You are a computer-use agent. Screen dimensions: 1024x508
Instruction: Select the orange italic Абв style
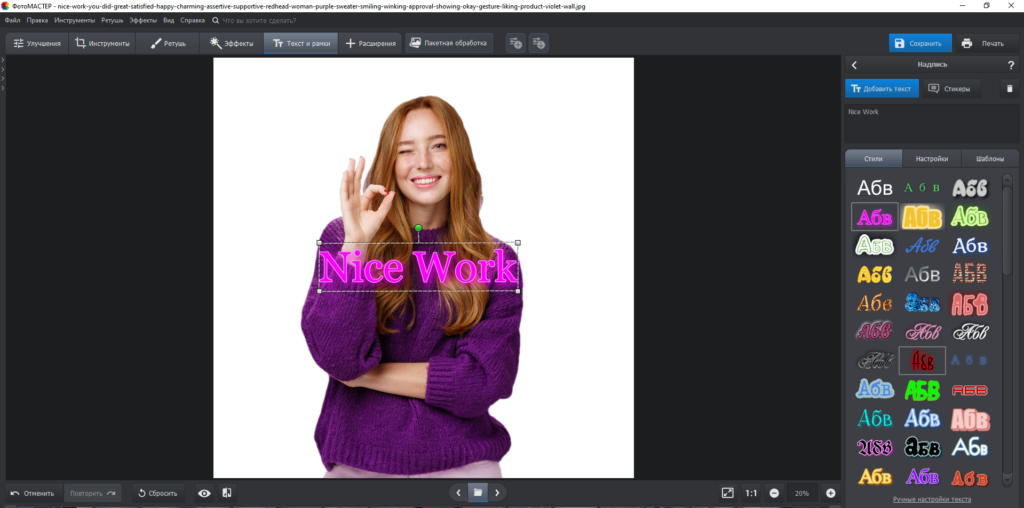click(874, 303)
